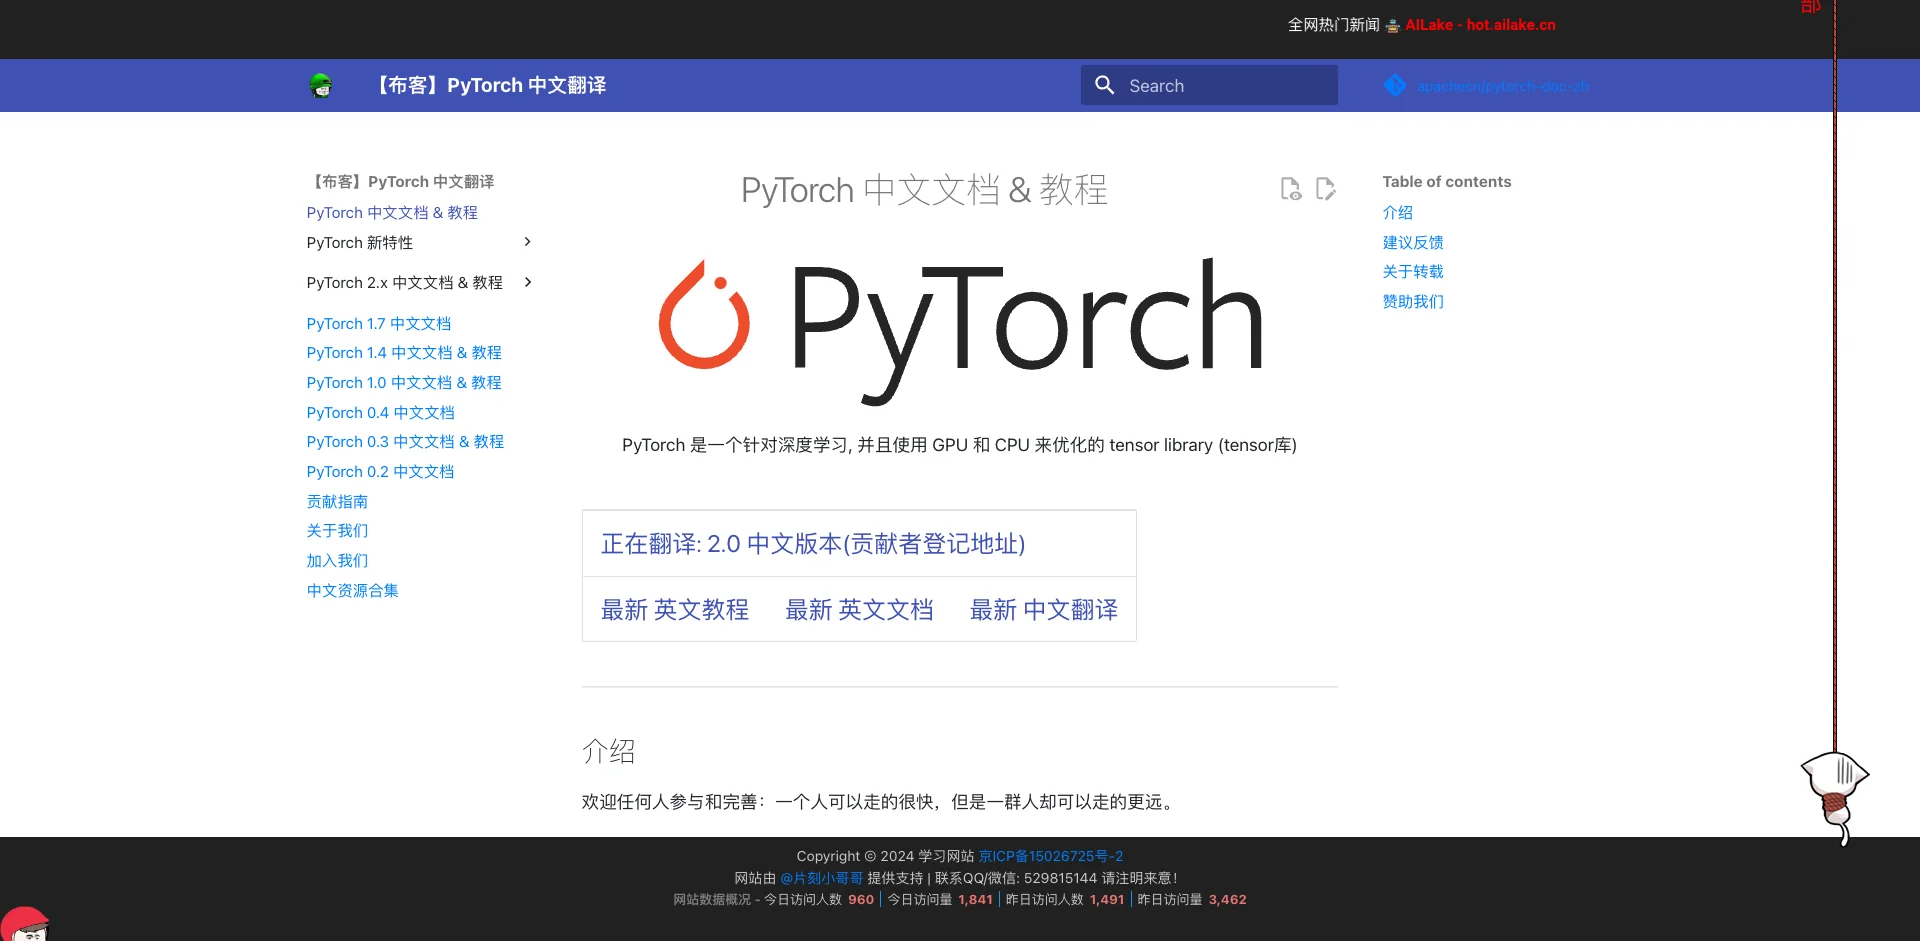Open the AILake hot.ailake.cn link

1480,25
